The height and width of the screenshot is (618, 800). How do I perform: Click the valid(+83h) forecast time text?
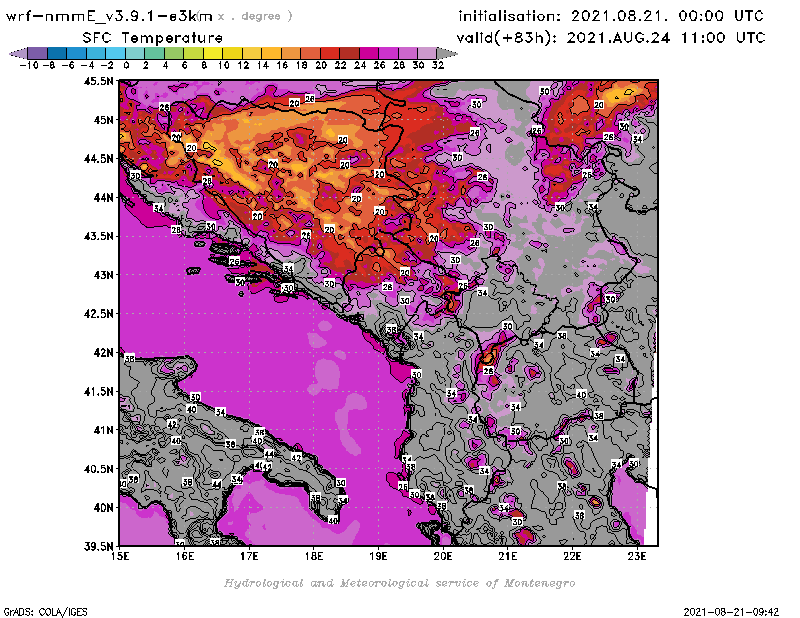611,37
